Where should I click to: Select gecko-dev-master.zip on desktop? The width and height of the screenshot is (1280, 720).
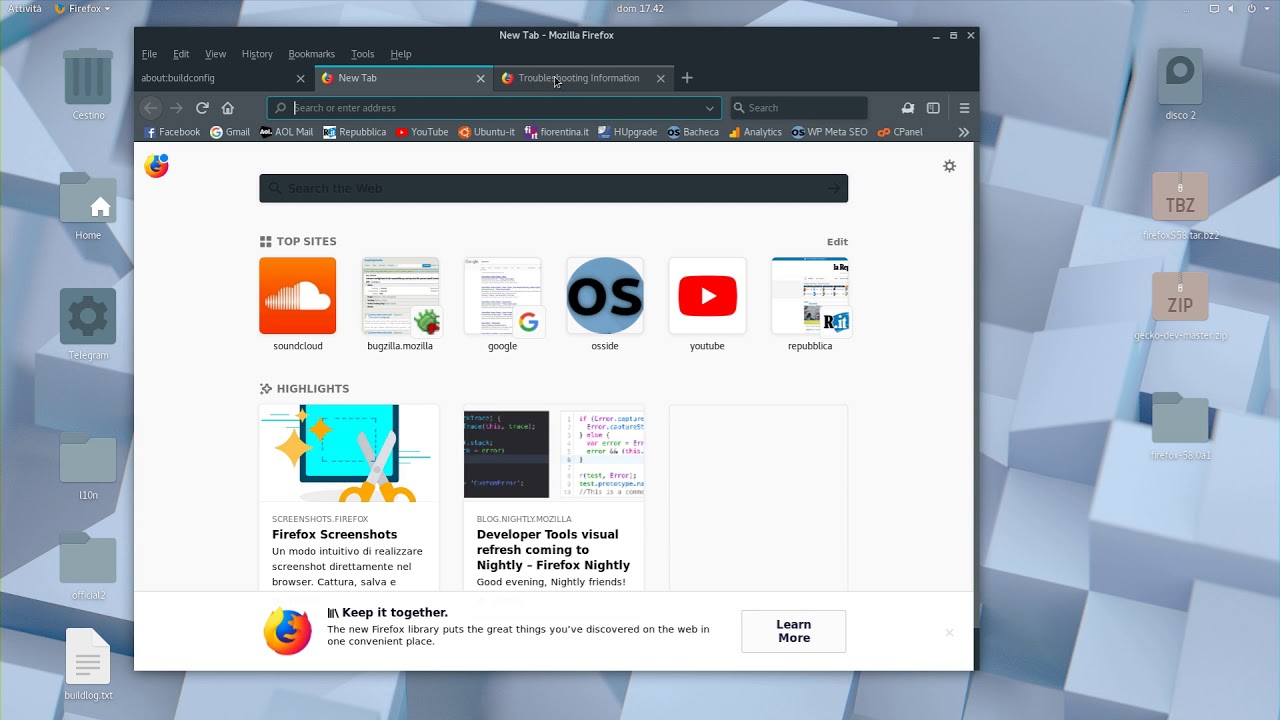point(1180,306)
